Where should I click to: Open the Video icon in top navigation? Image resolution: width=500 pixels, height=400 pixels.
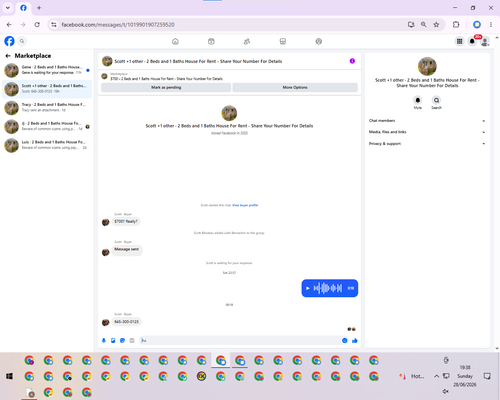tap(211, 41)
